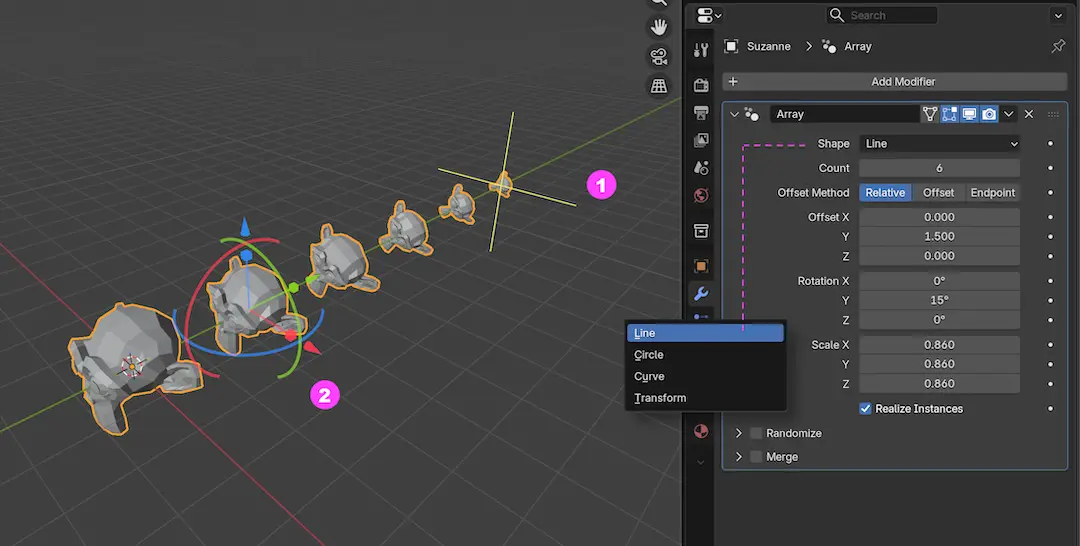The width and height of the screenshot is (1080, 546).
Task: Choose Circle from the shape menu
Action: point(649,355)
